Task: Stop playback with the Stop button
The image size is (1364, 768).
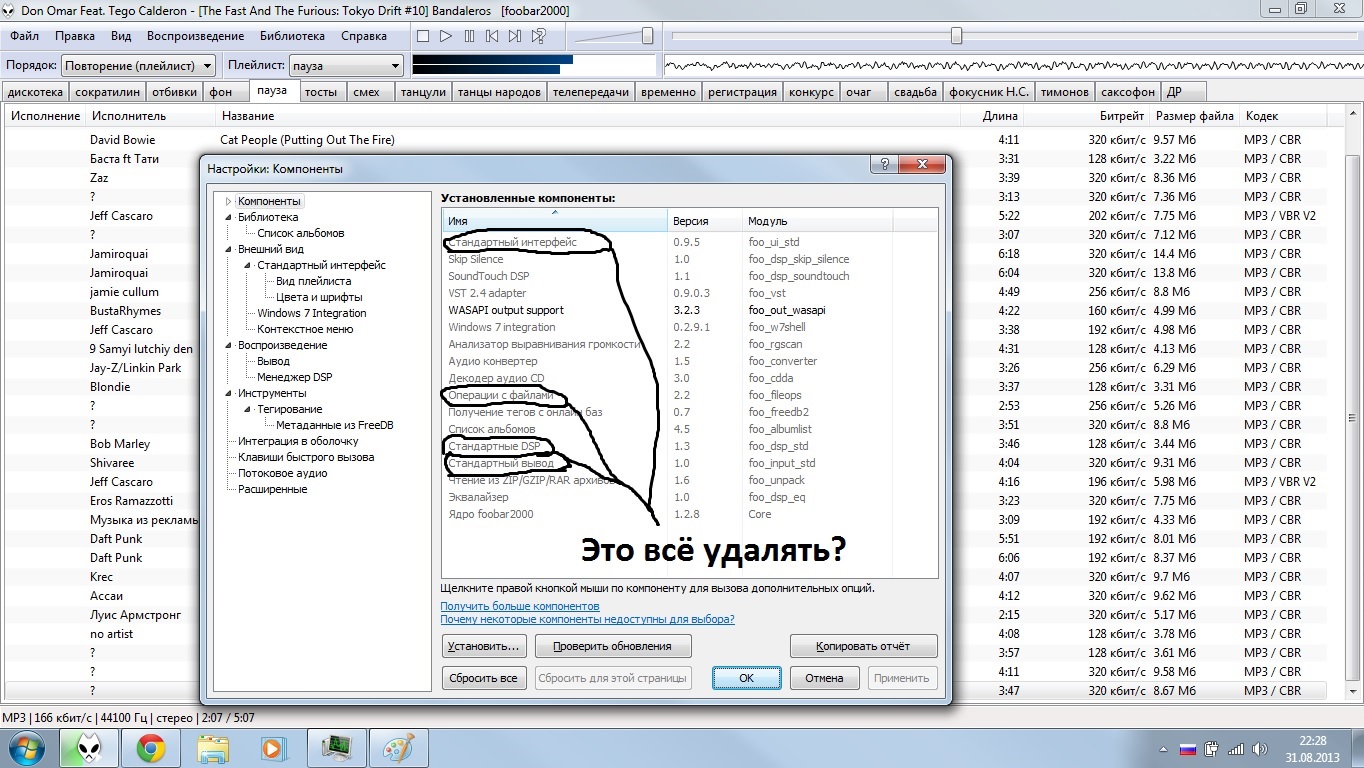Action: click(x=423, y=36)
